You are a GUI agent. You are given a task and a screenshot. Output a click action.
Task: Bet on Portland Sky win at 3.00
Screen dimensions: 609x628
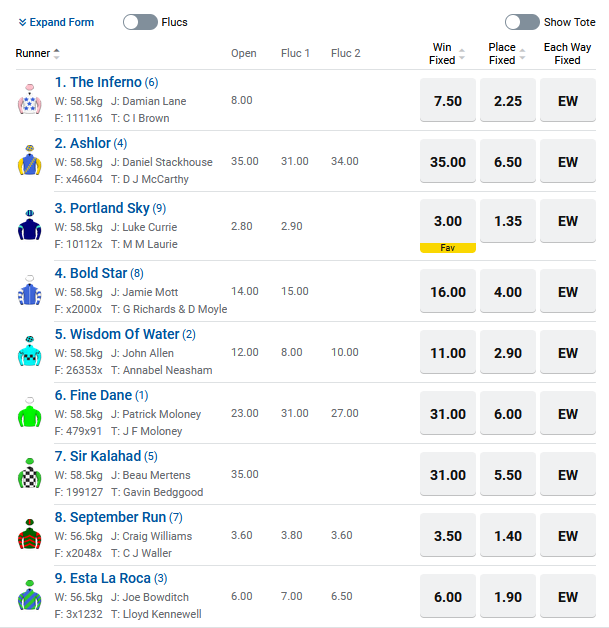coord(447,221)
